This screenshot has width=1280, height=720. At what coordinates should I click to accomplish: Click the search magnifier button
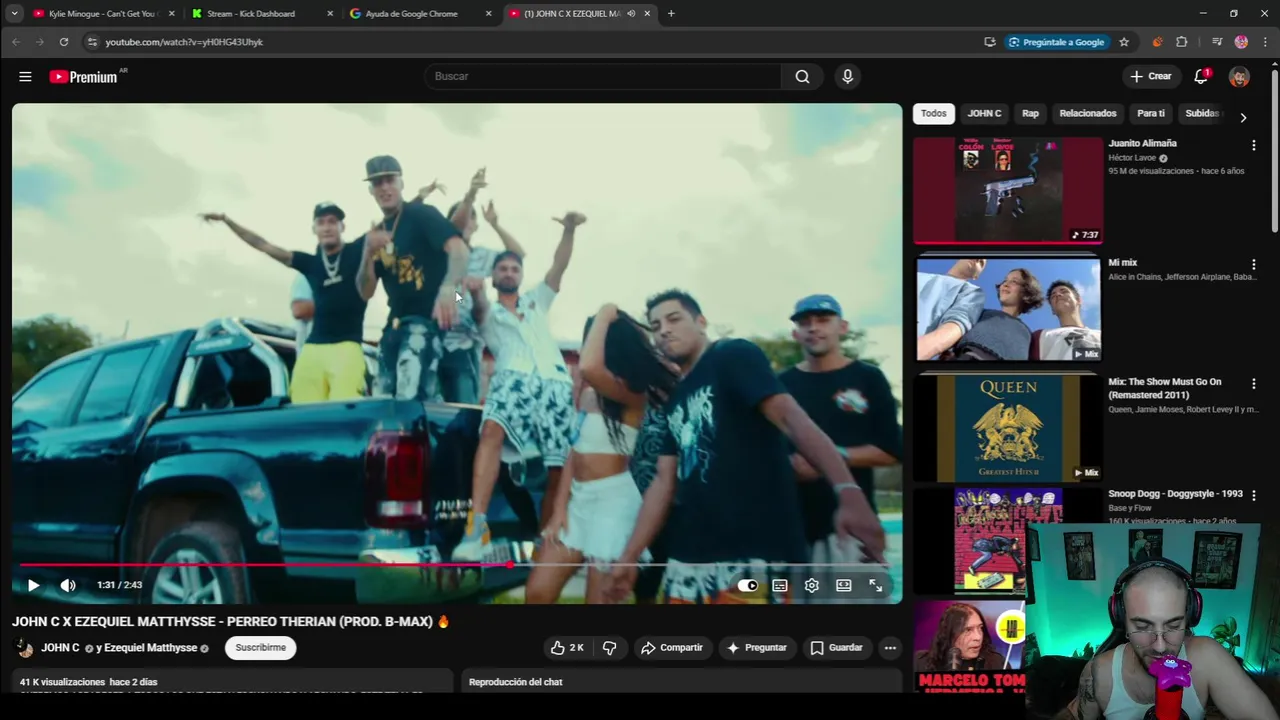(x=802, y=76)
